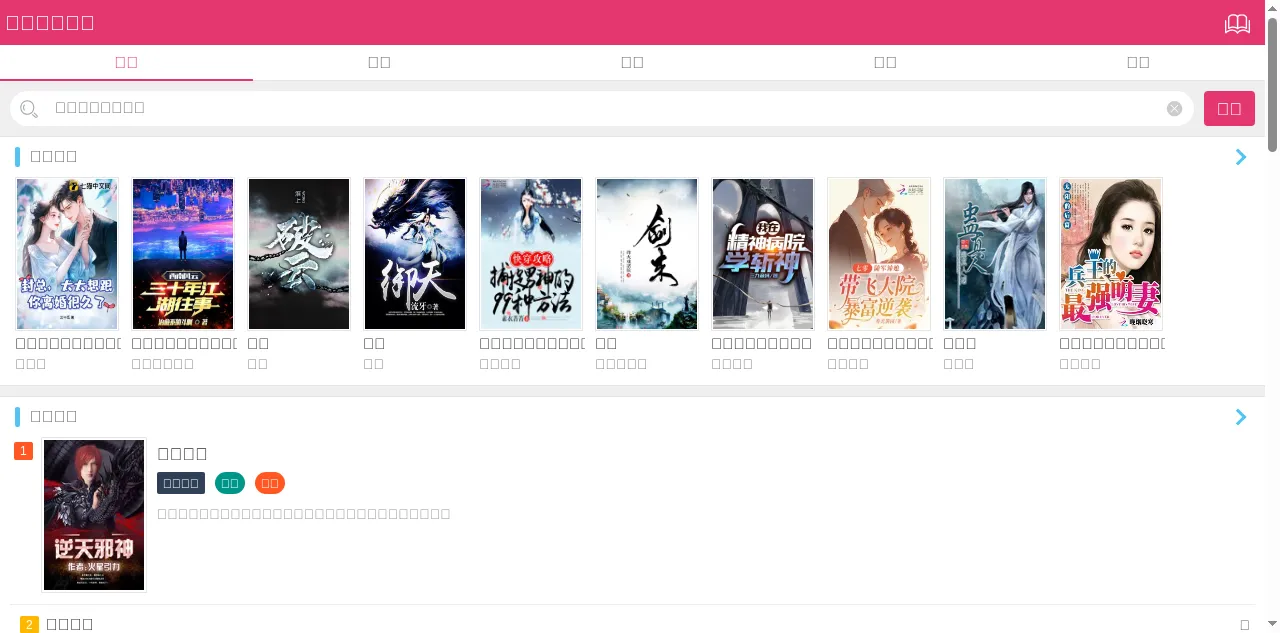Click the magnifier icon in the search bar

(29, 109)
